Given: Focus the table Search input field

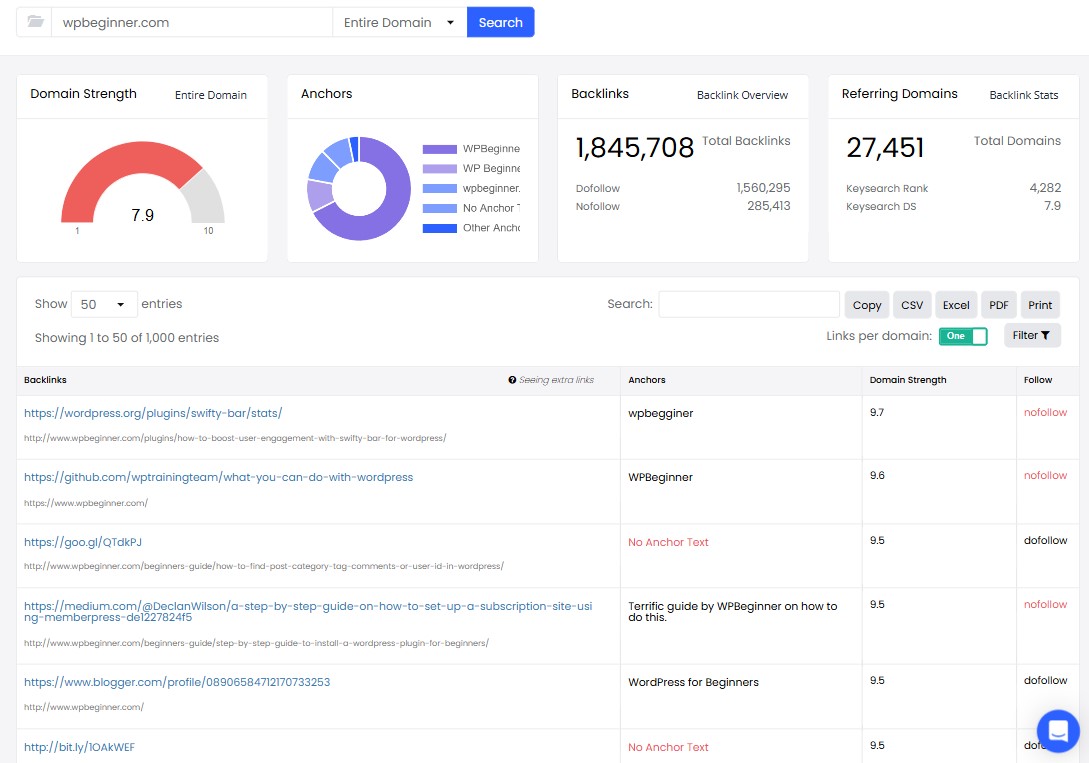Looking at the screenshot, I should (x=749, y=304).
